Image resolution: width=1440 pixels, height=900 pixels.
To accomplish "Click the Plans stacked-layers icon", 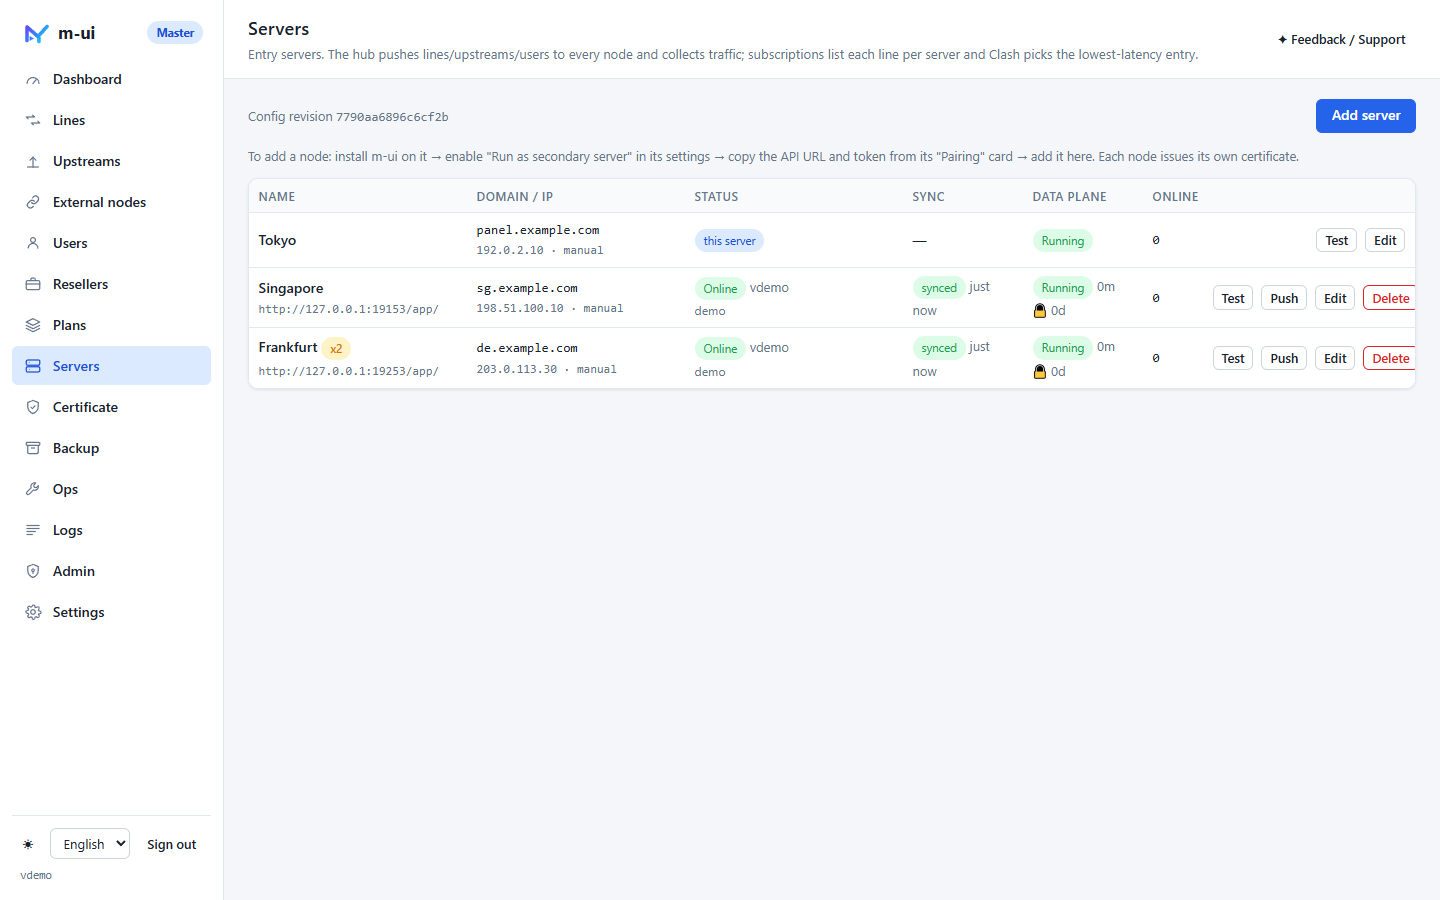I will tap(33, 326).
